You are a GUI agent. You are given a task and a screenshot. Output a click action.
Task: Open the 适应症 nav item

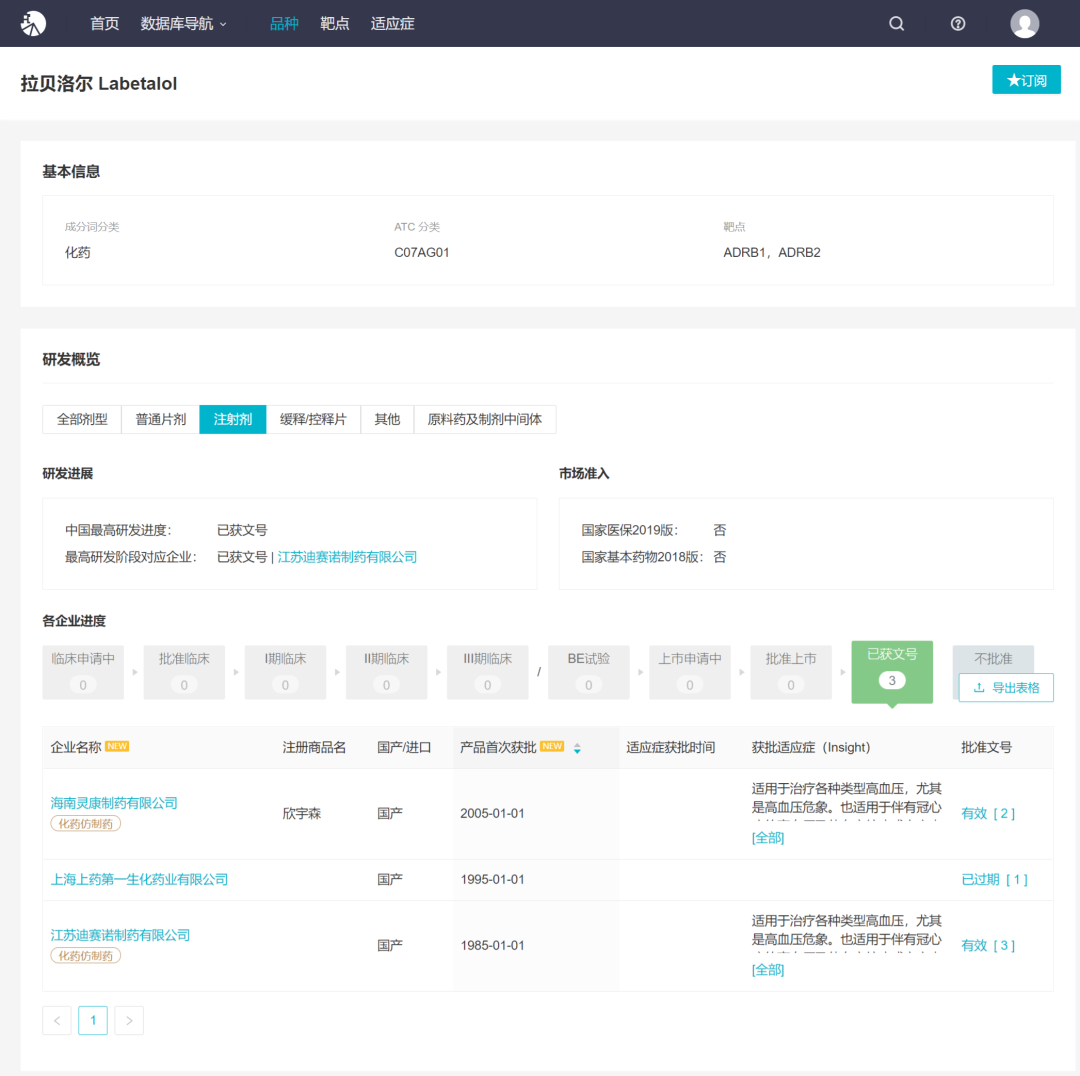pos(393,23)
